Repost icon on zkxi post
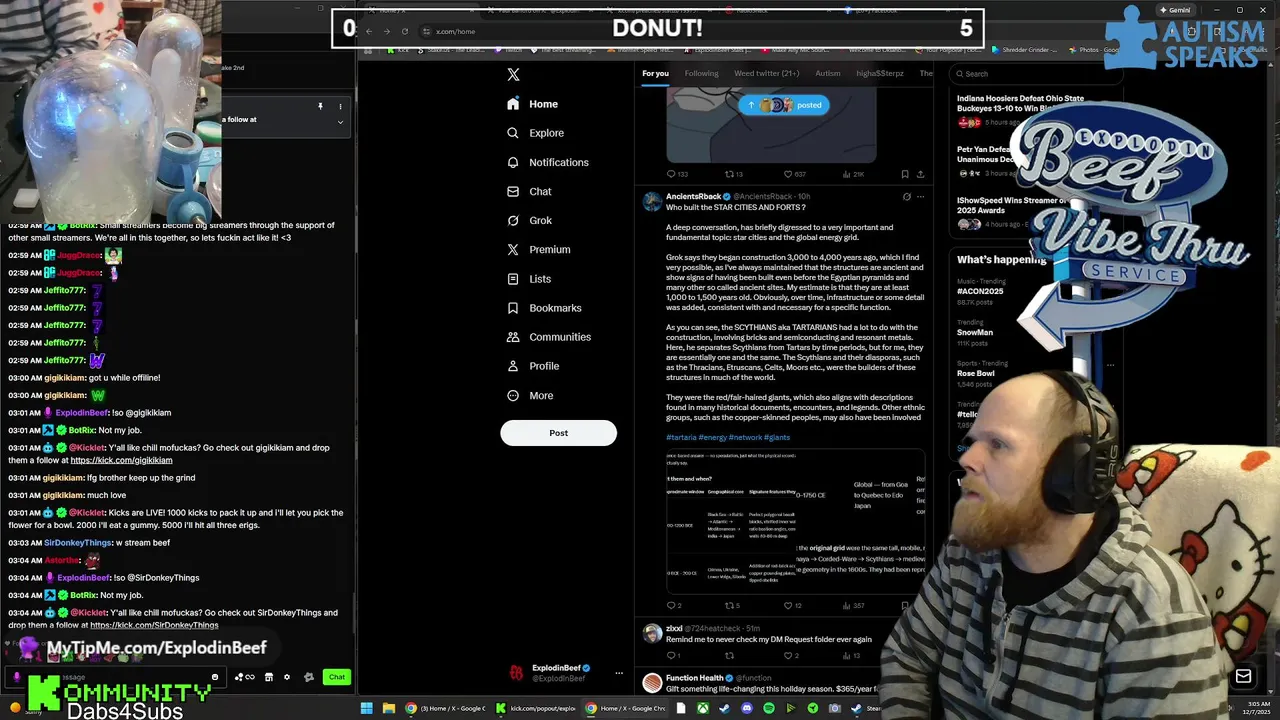Viewport: 1280px width, 720px height. pyautogui.click(x=728, y=655)
